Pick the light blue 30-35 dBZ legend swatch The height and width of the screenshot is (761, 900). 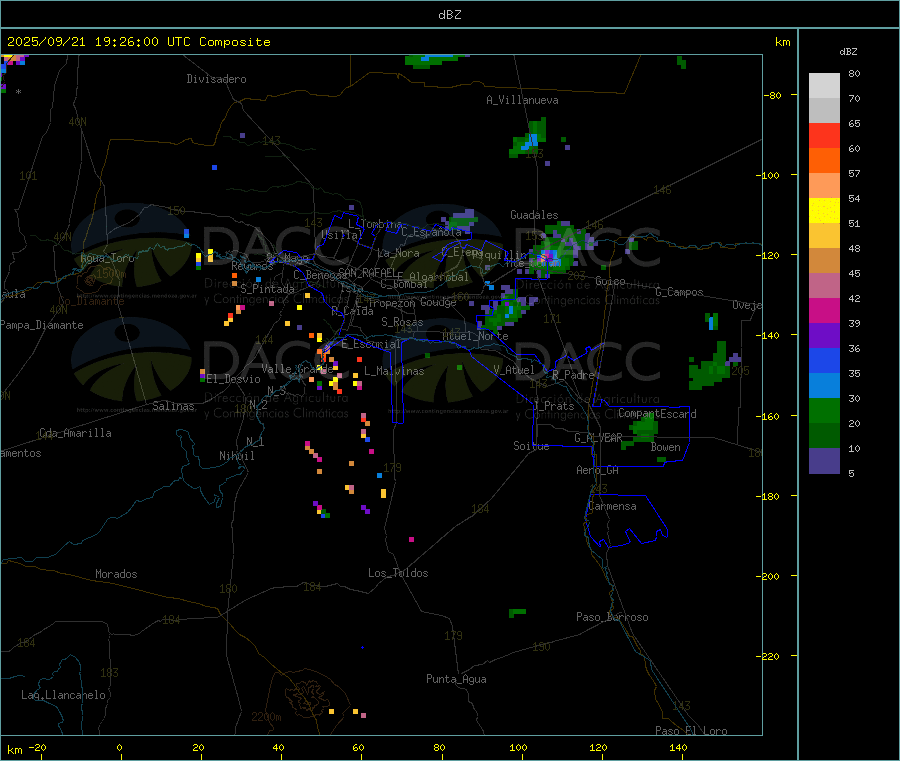click(824, 386)
